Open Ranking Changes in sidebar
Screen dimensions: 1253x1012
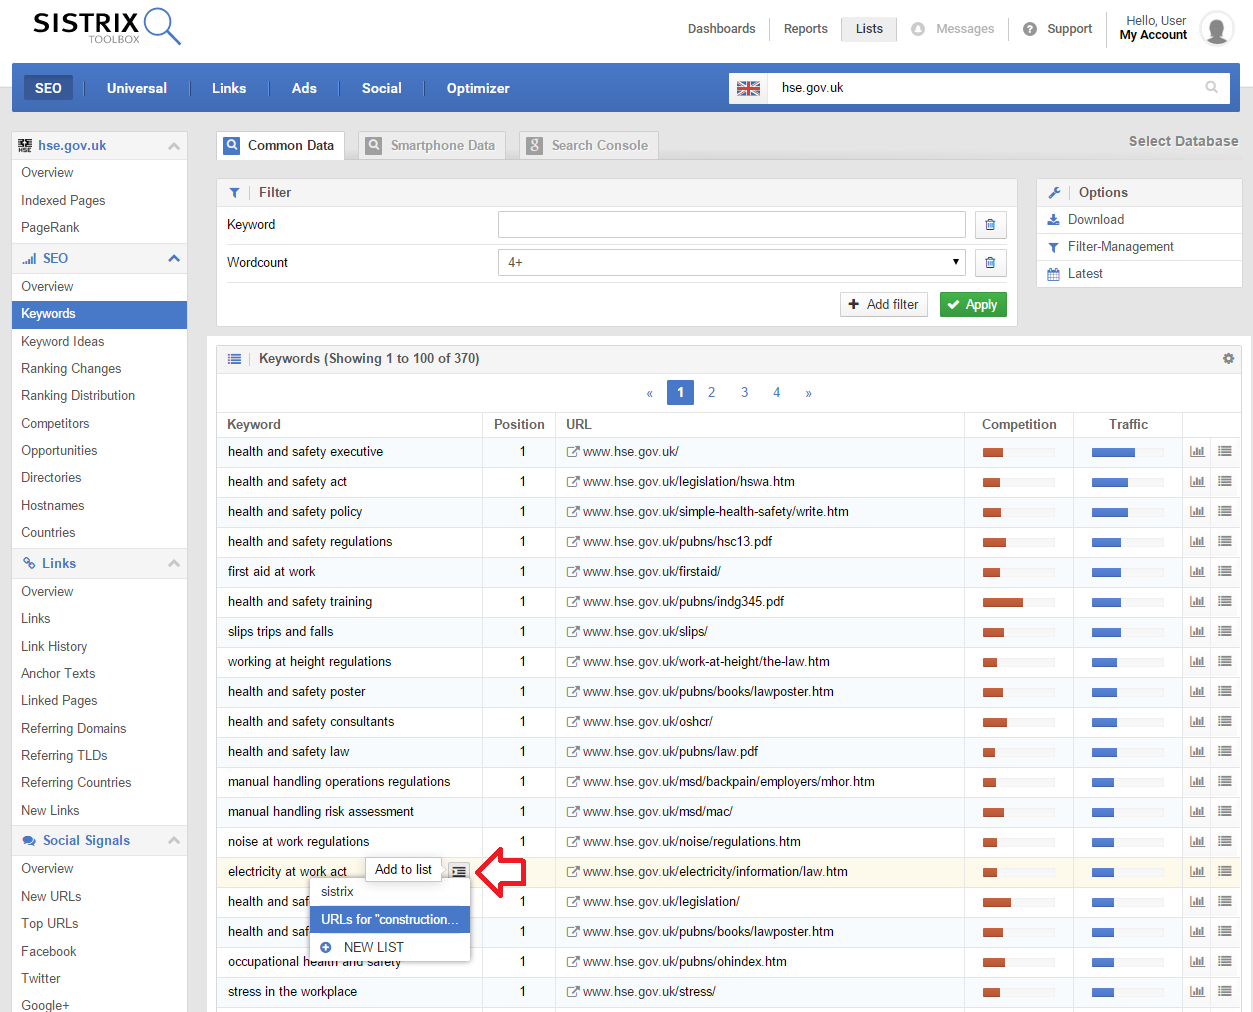71,369
